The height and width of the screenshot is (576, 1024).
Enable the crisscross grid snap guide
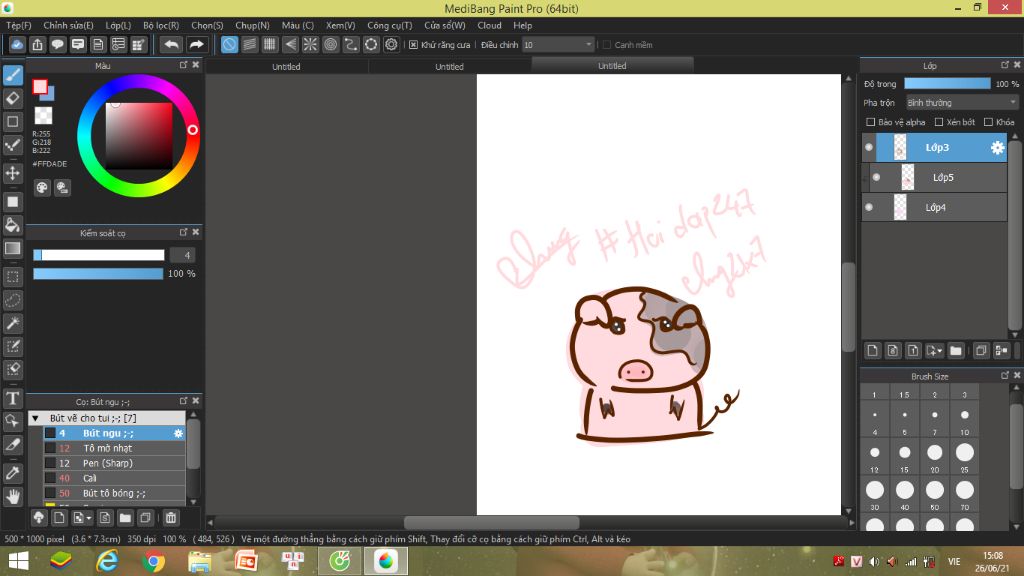270,44
